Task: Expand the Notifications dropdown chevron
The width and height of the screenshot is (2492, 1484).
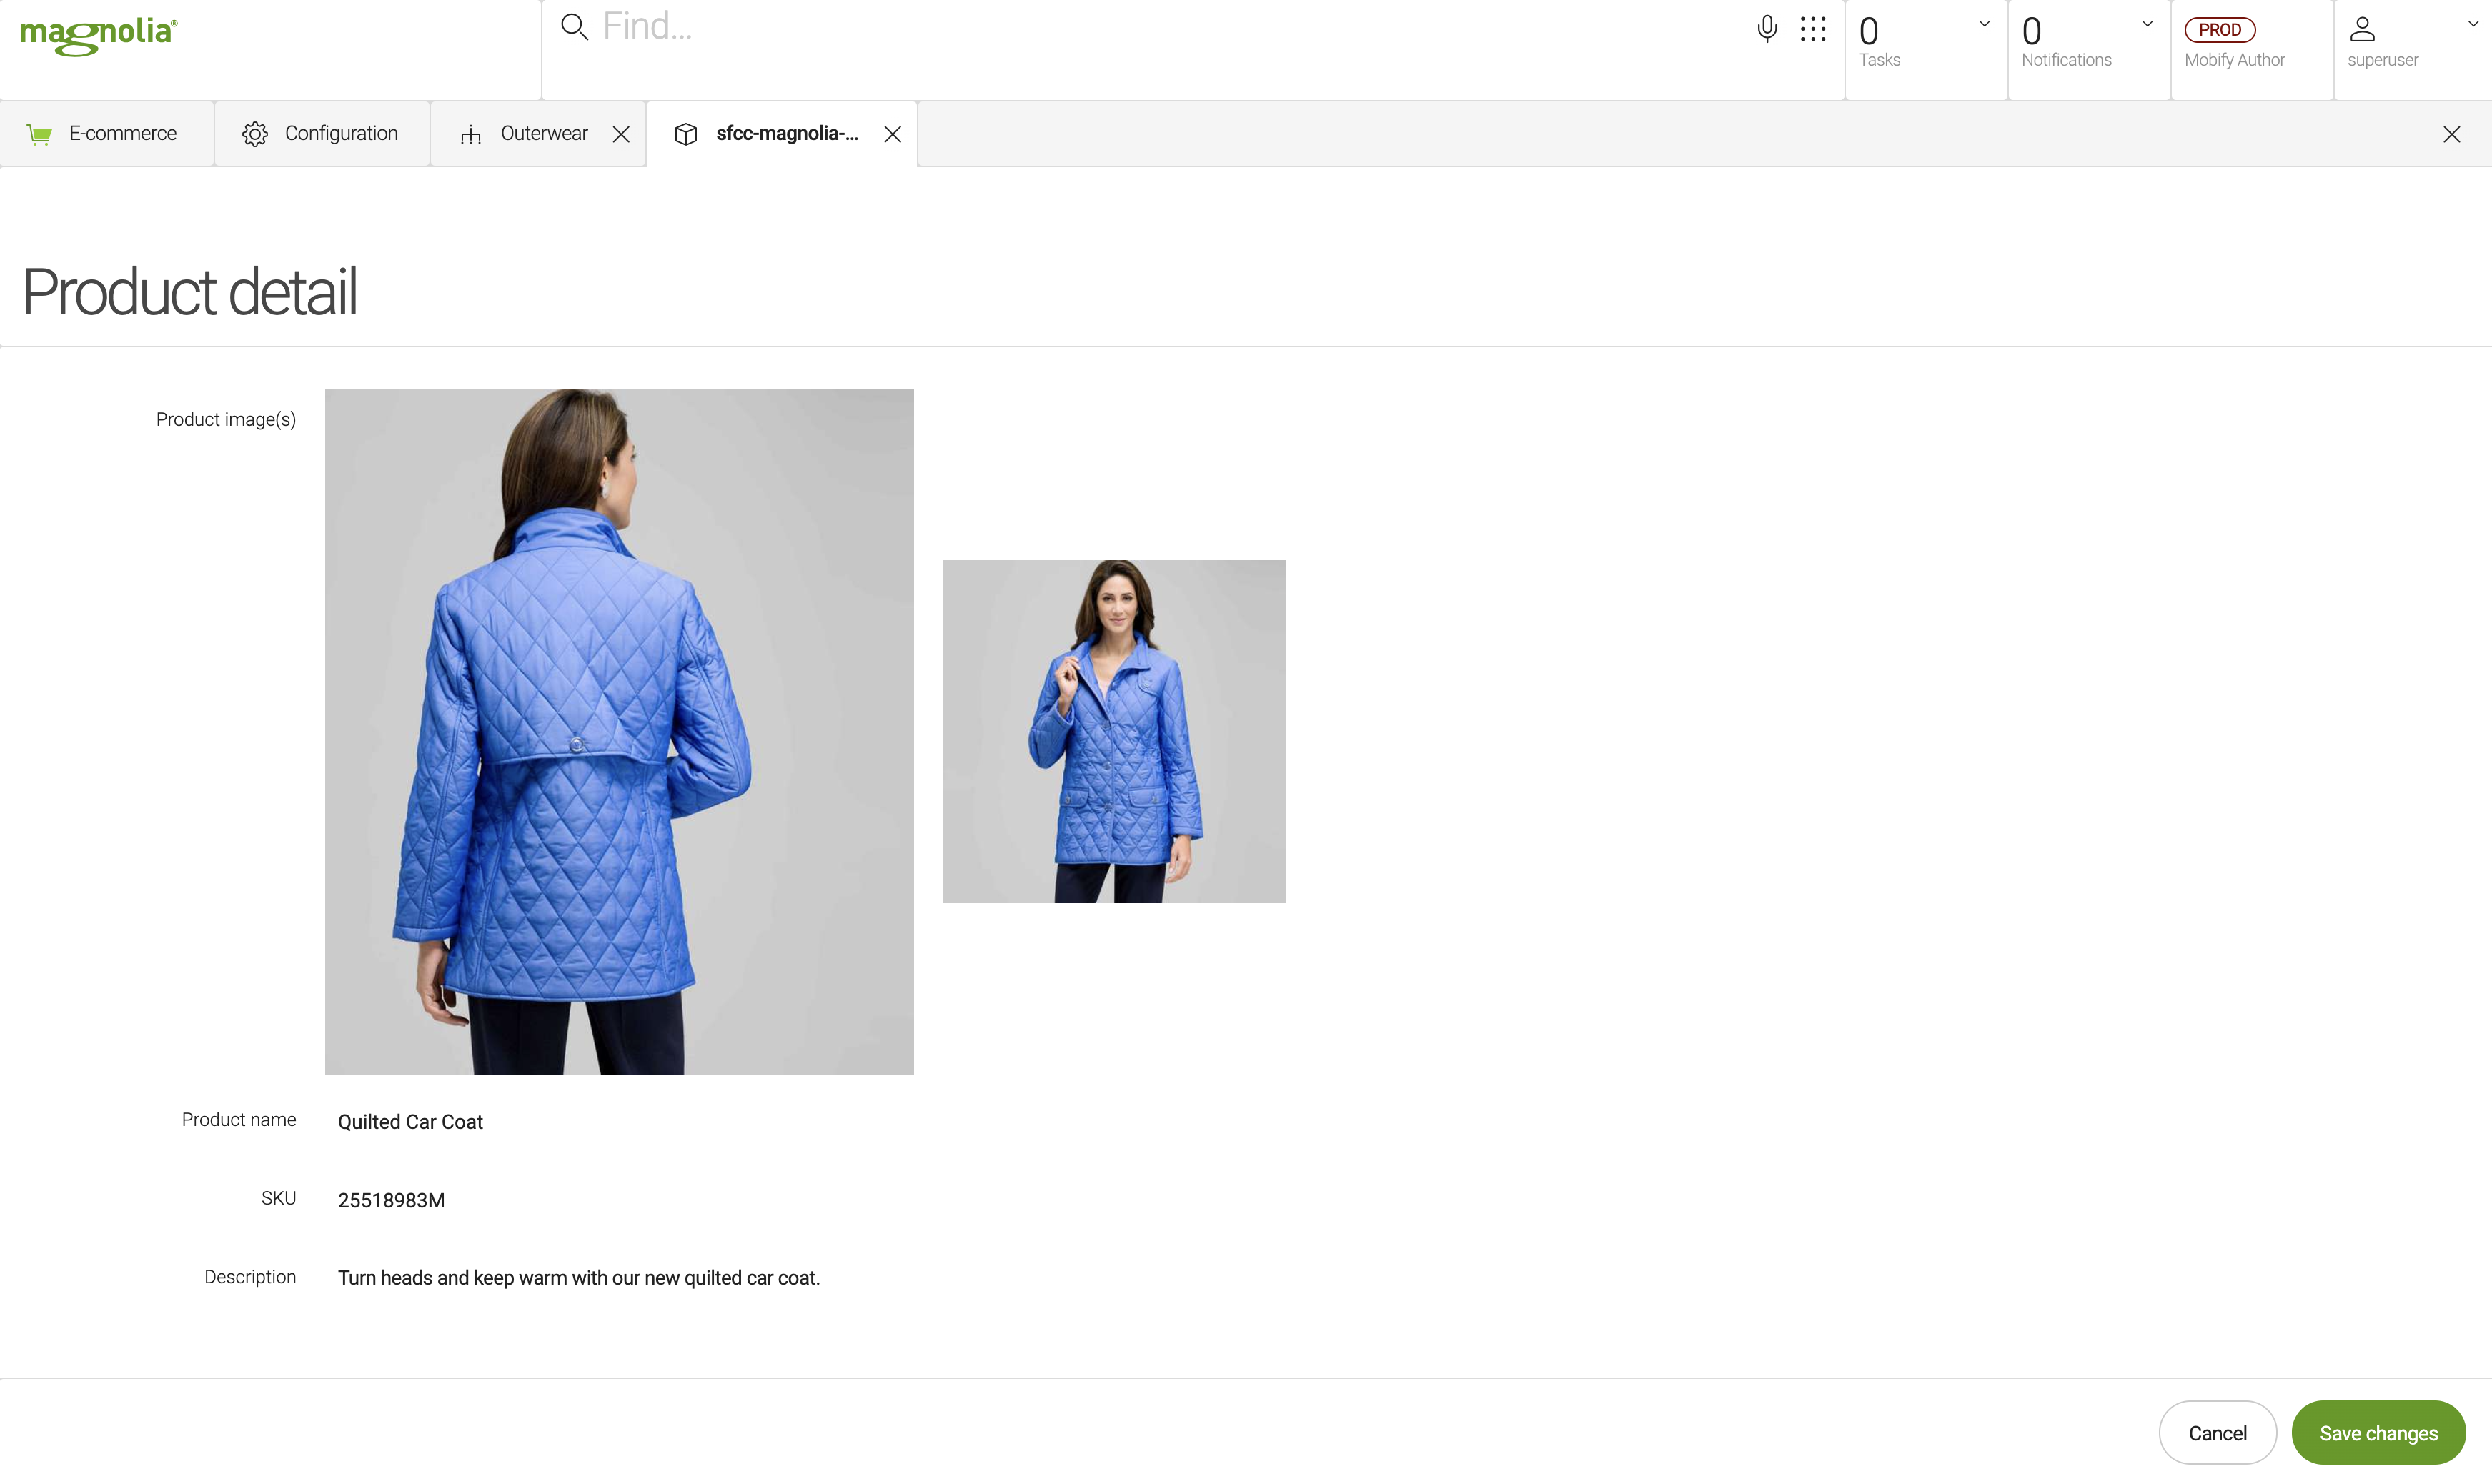Action: (x=2147, y=24)
